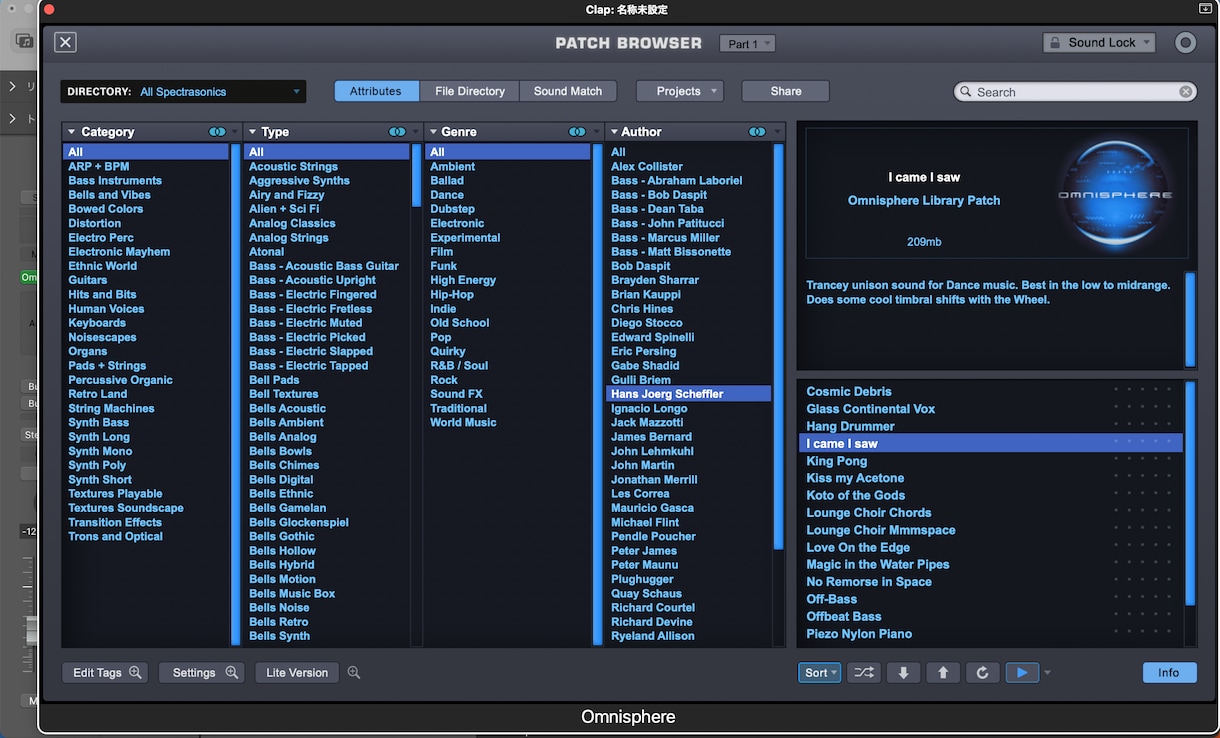The height and width of the screenshot is (738, 1220).
Task: Select Synth Bass category
Action: coord(98,423)
